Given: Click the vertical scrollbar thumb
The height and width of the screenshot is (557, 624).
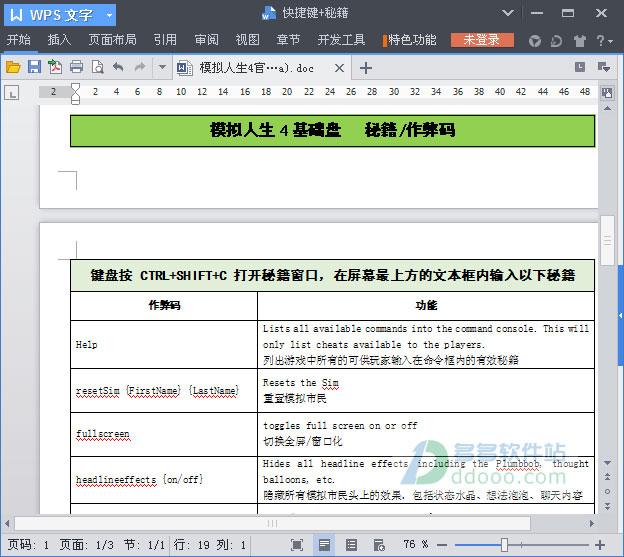Looking at the screenshot, I should [607, 240].
